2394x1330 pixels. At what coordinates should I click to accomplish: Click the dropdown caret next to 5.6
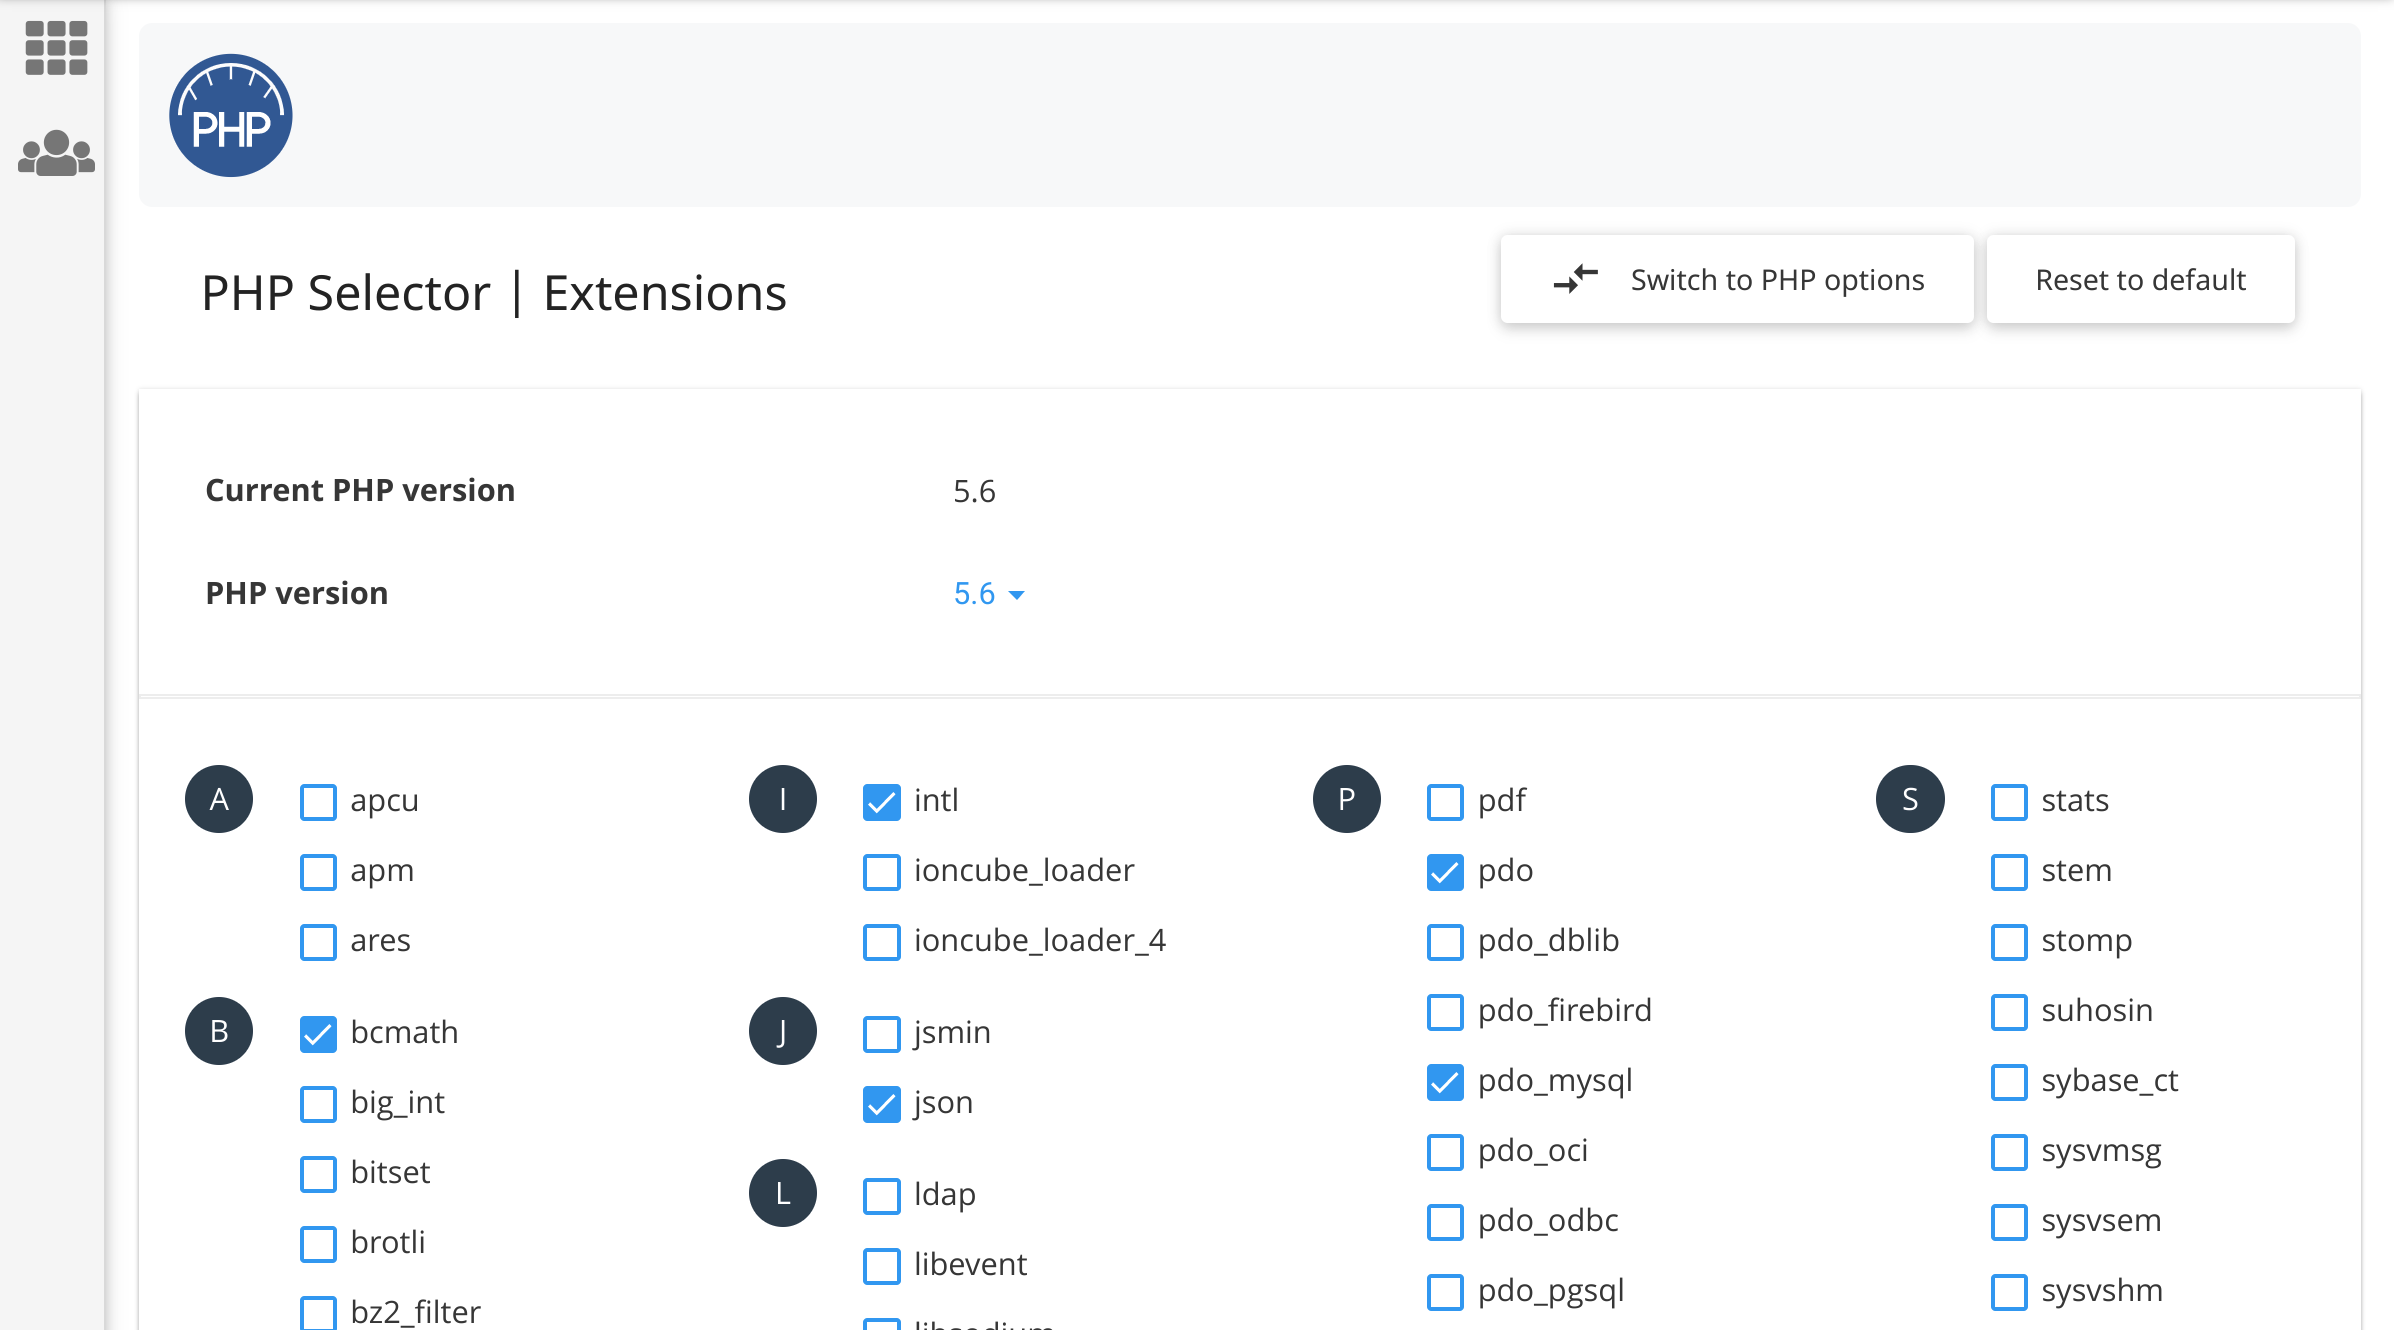pyautogui.click(x=1017, y=595)
